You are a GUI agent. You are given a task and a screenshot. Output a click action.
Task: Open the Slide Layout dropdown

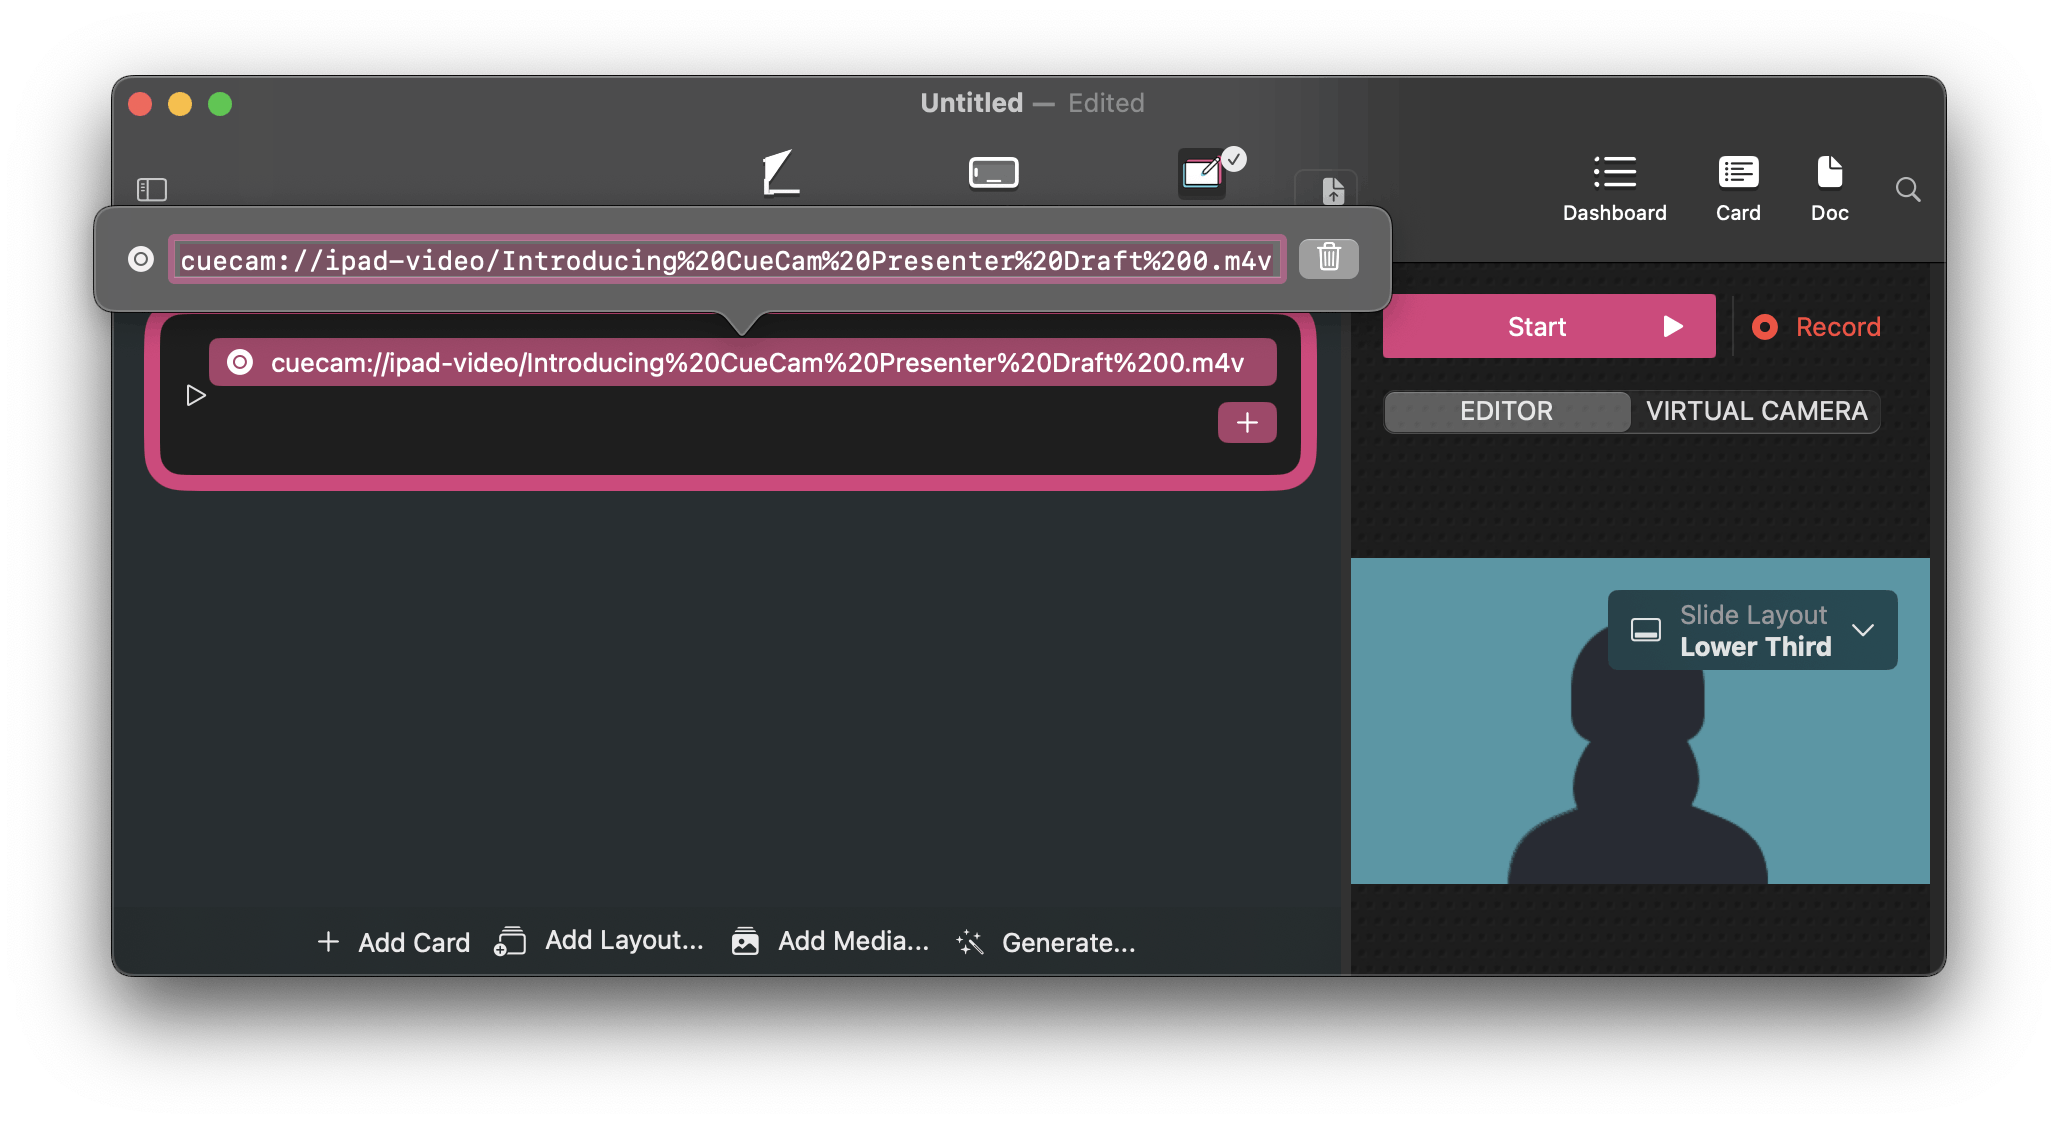[x=1752, y=630]
